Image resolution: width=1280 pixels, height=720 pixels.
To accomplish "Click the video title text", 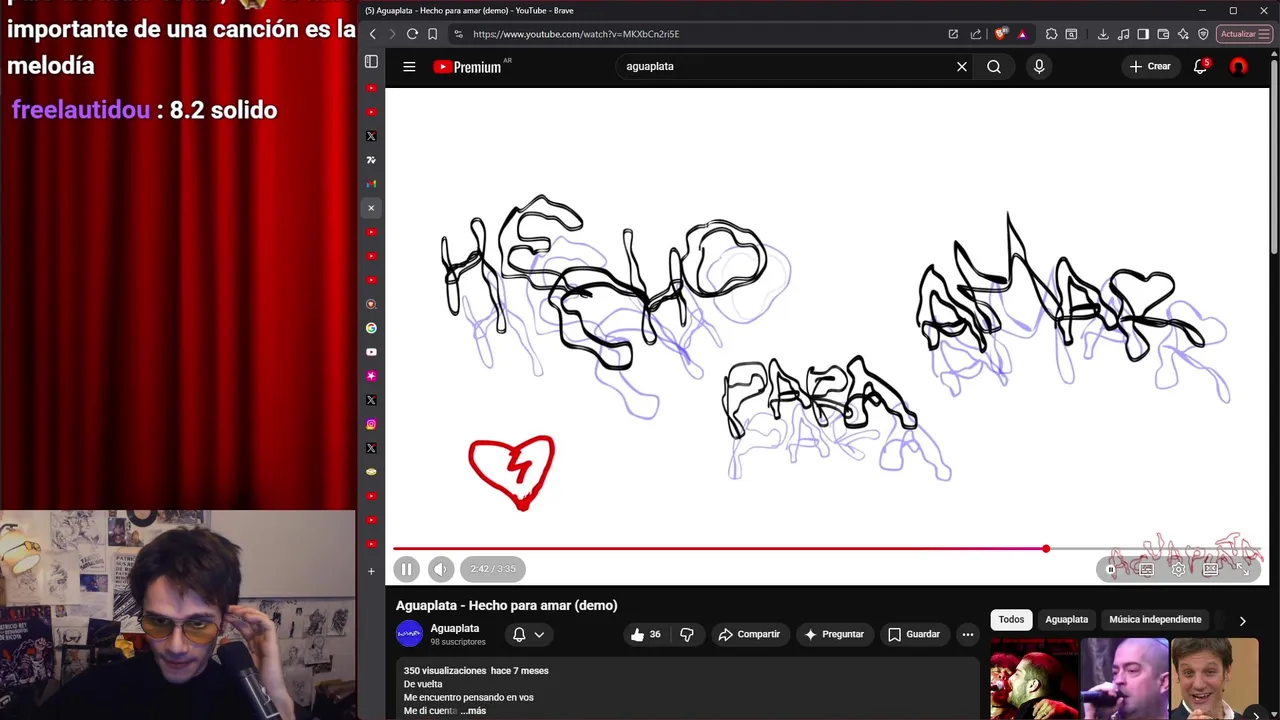I will (506, 605).
